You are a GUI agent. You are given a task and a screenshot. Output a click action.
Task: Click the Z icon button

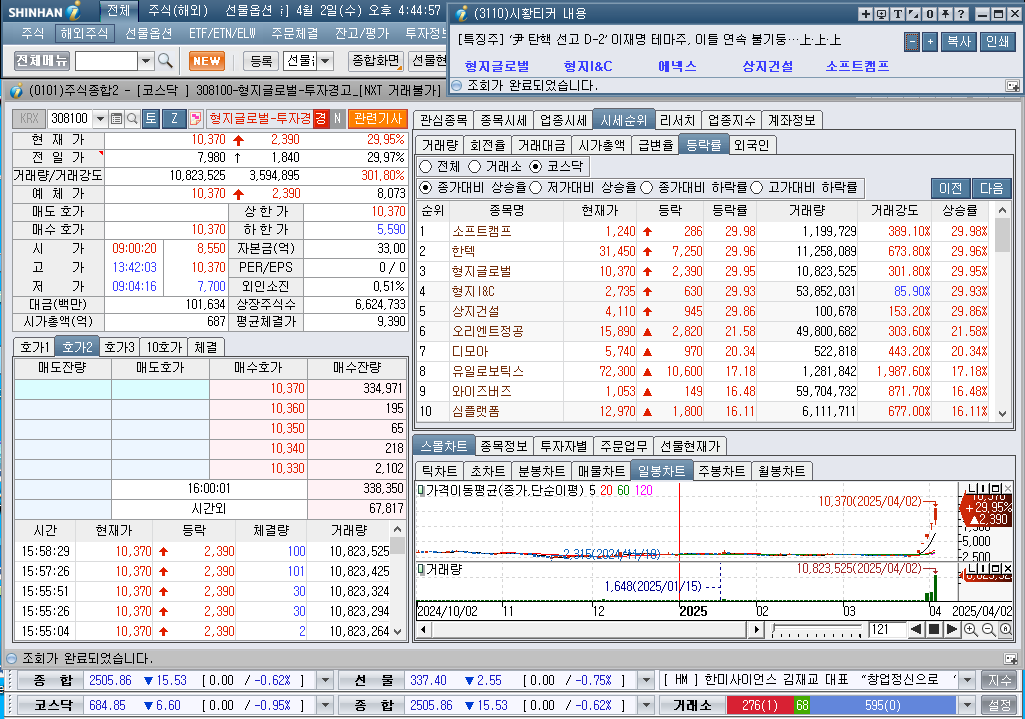174,118
